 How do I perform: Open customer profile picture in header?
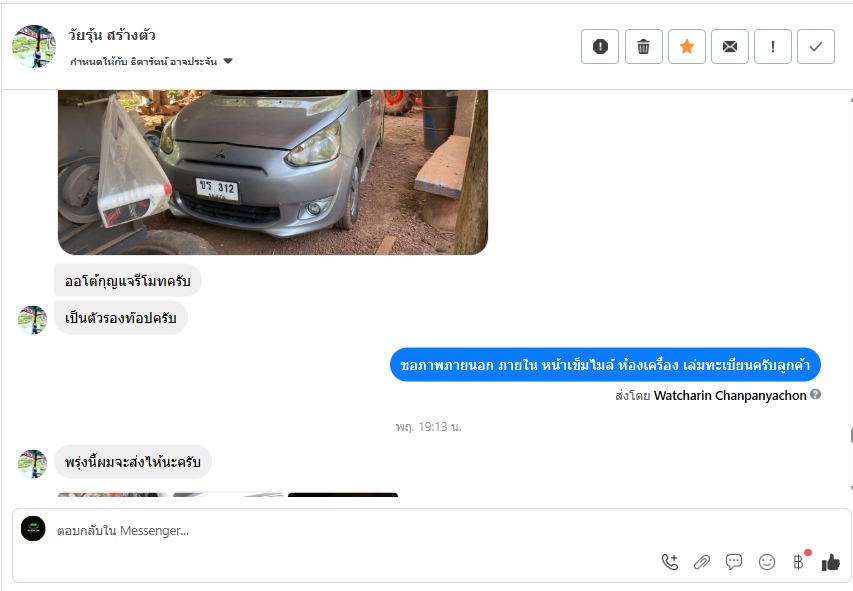pos(34,46)
